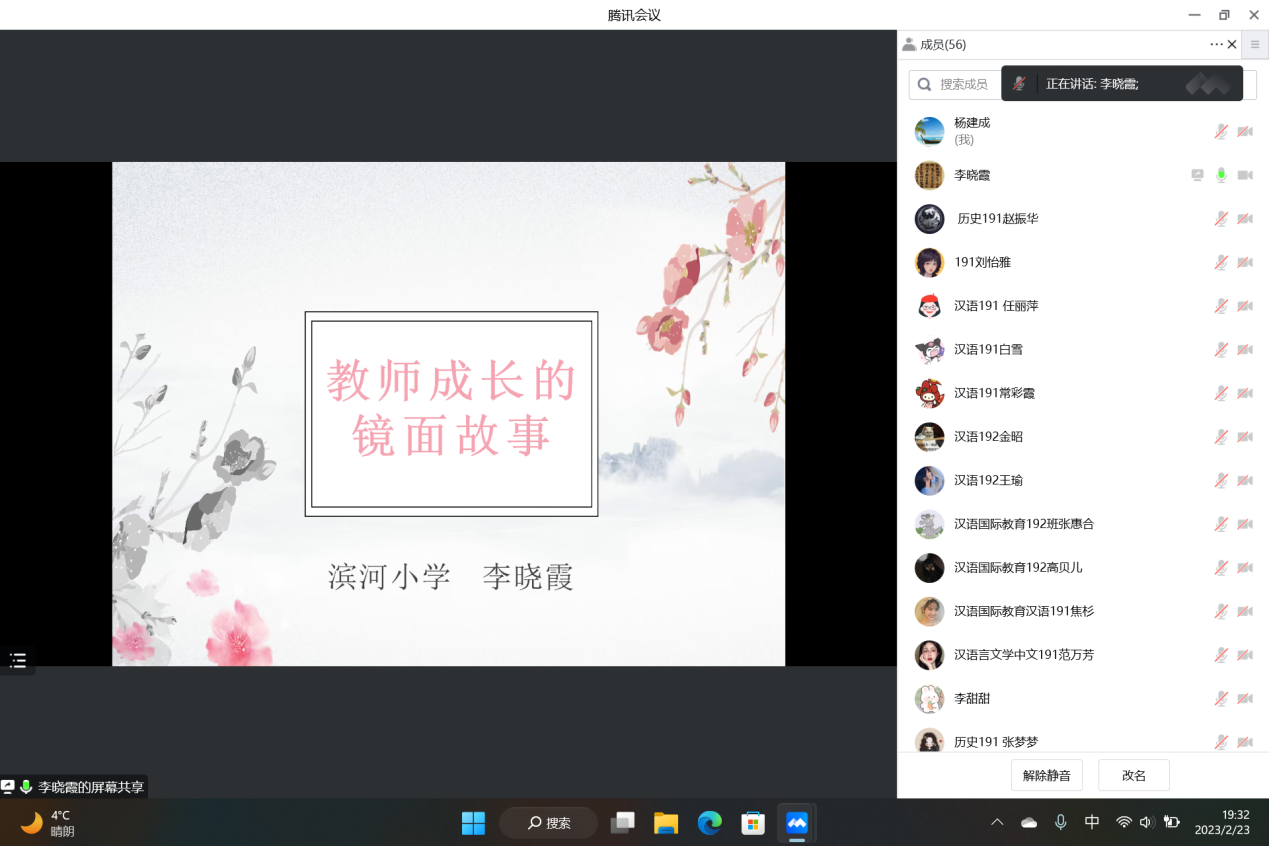Open File Explorer from the taskbar
The height and width of the screenshot is (846, 1269).
(x=666, y=823)
